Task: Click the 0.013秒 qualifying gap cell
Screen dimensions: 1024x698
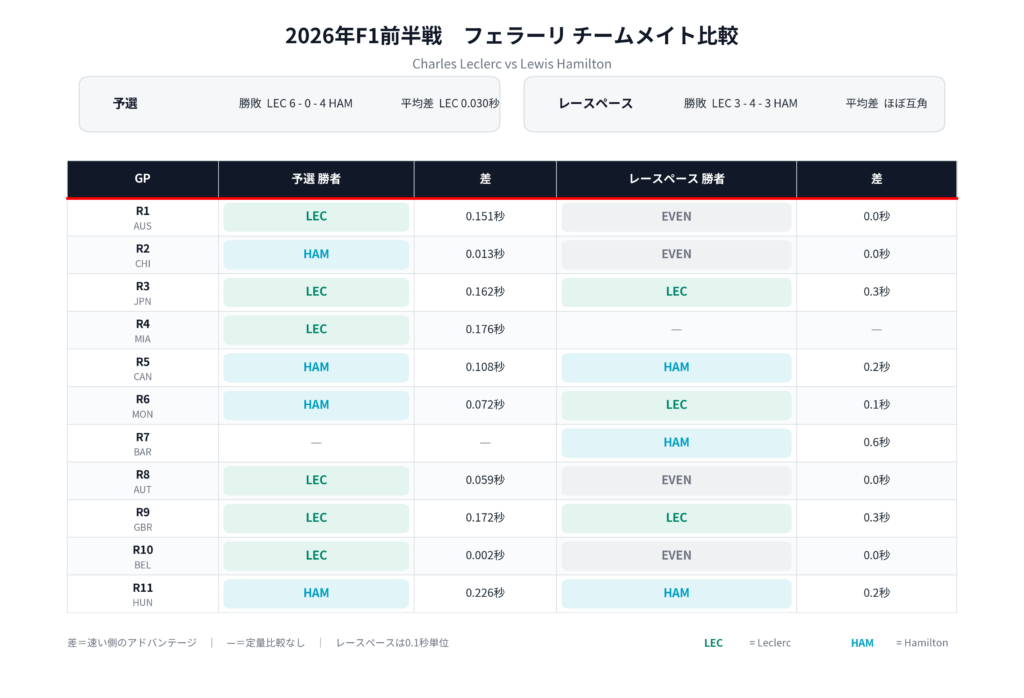Action: point(485,255)
